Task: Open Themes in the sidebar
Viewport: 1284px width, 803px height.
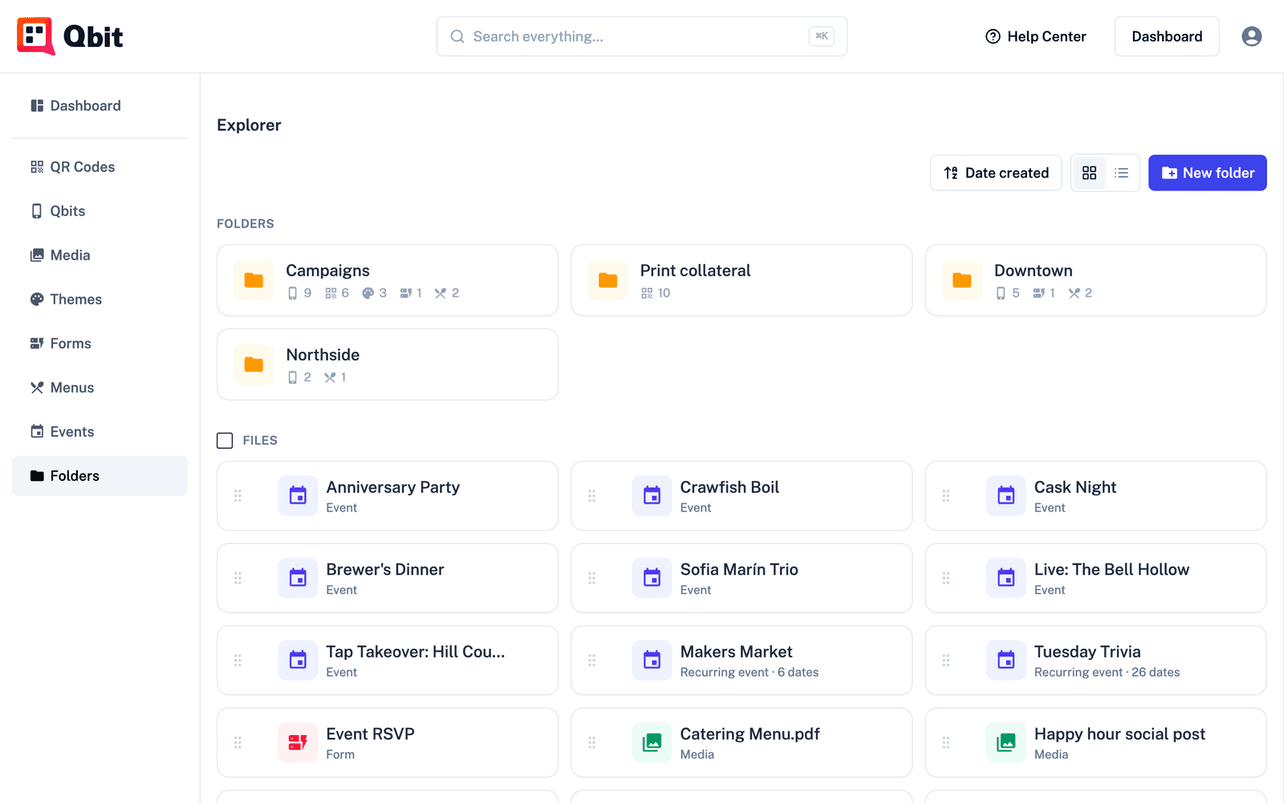Action: click(100, 299)
